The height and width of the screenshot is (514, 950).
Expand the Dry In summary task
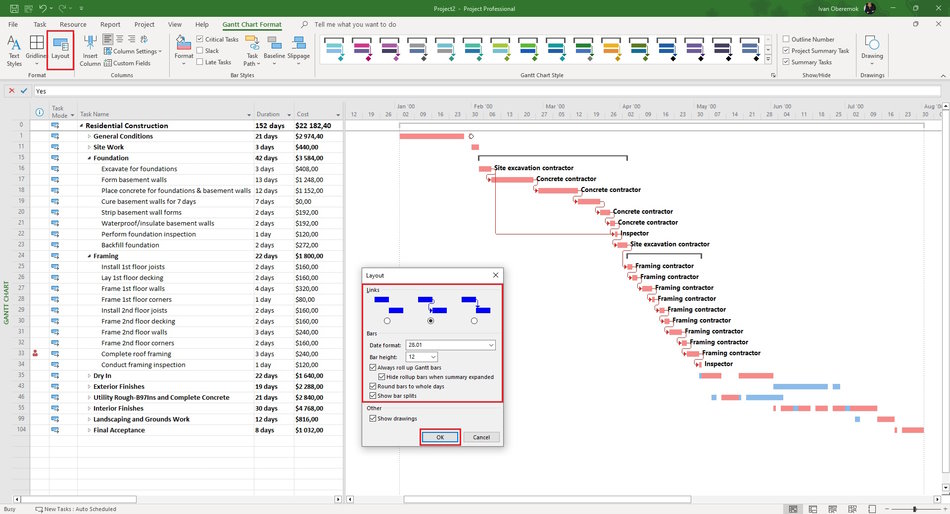coord(89,376)
